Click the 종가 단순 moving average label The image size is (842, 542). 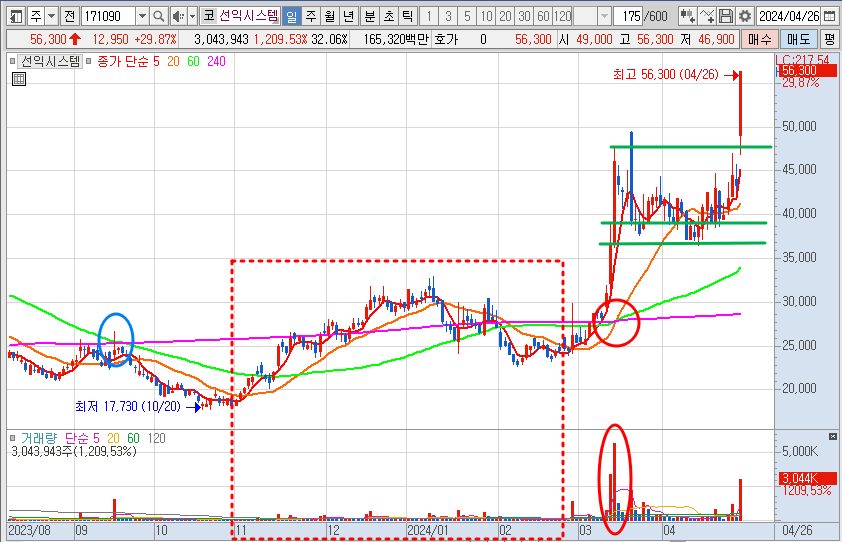tap(123, 61)
